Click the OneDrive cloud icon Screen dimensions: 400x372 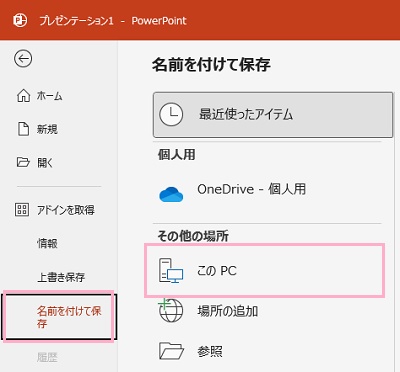click(171, 195)
